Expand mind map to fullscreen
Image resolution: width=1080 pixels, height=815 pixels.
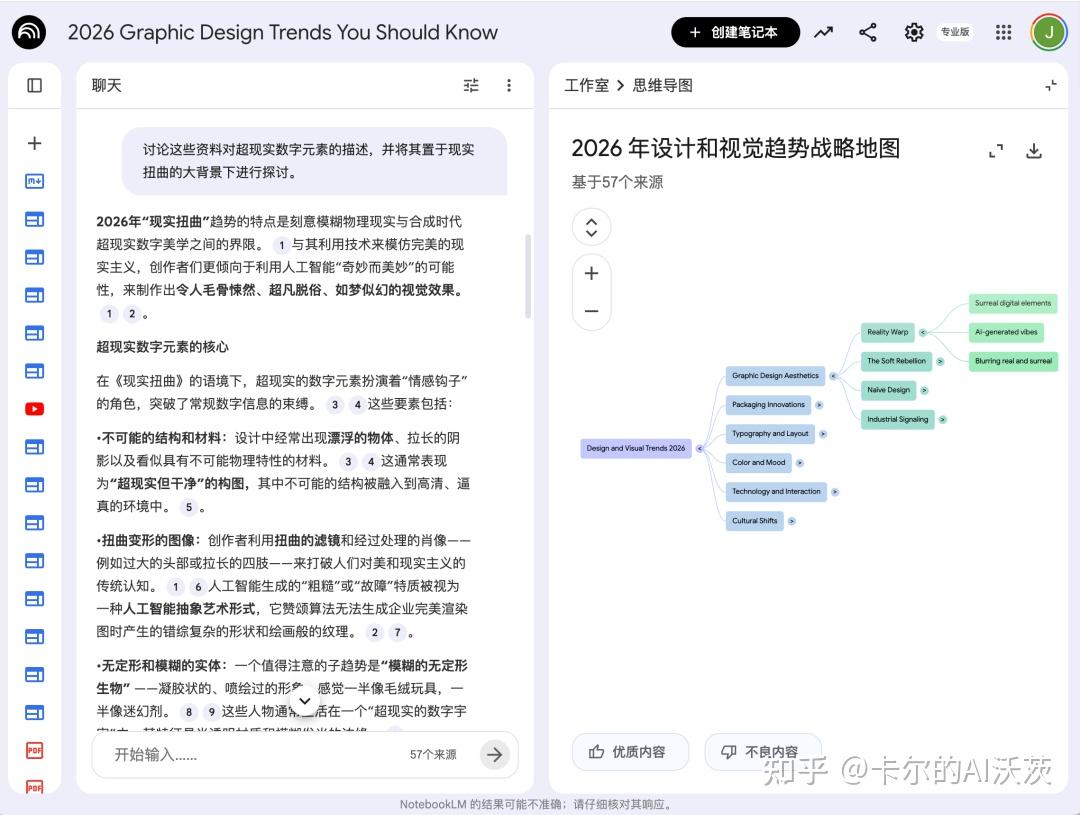tap(995, 151)
